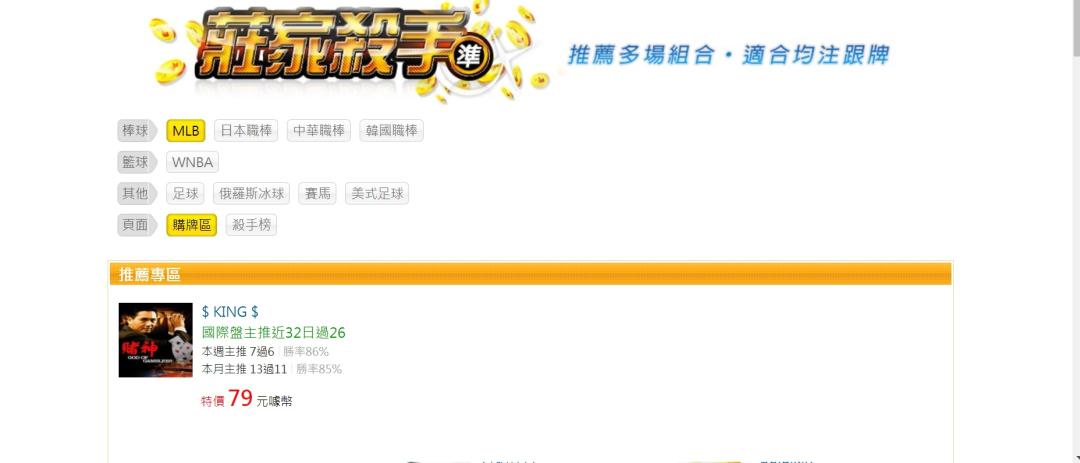1080x463 pixels.
Task: Select the 俄羅斯冰球 category button
Action: (251, 194)
